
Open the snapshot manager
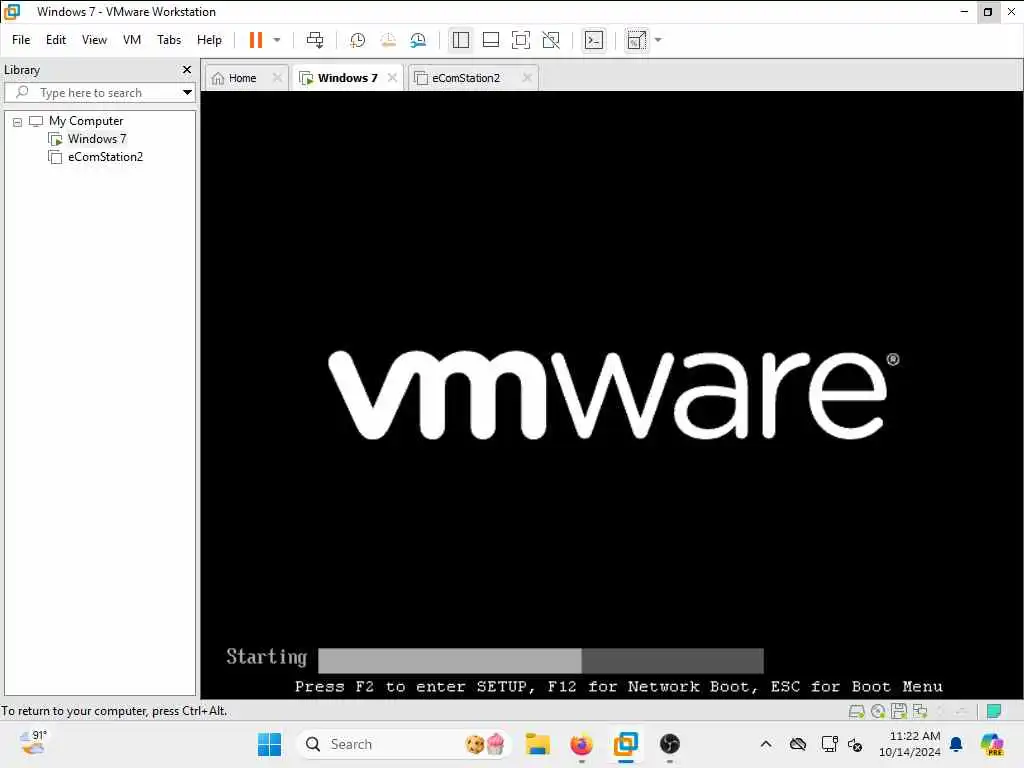[x=419, y=40]
